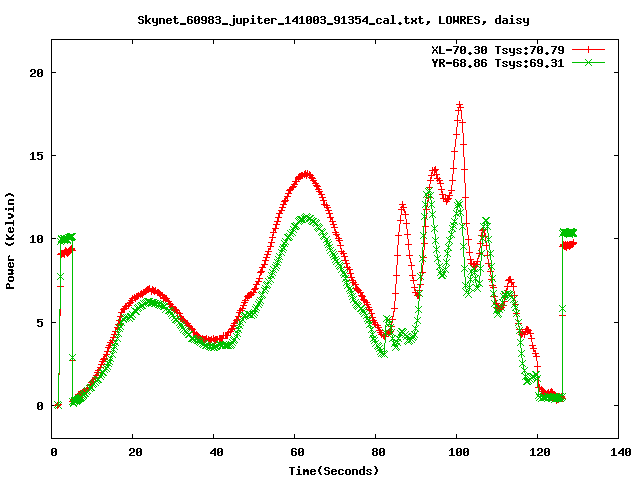Click the x-axis tick label 100
This screenshot has height=480, width=640.
[456, 452]
